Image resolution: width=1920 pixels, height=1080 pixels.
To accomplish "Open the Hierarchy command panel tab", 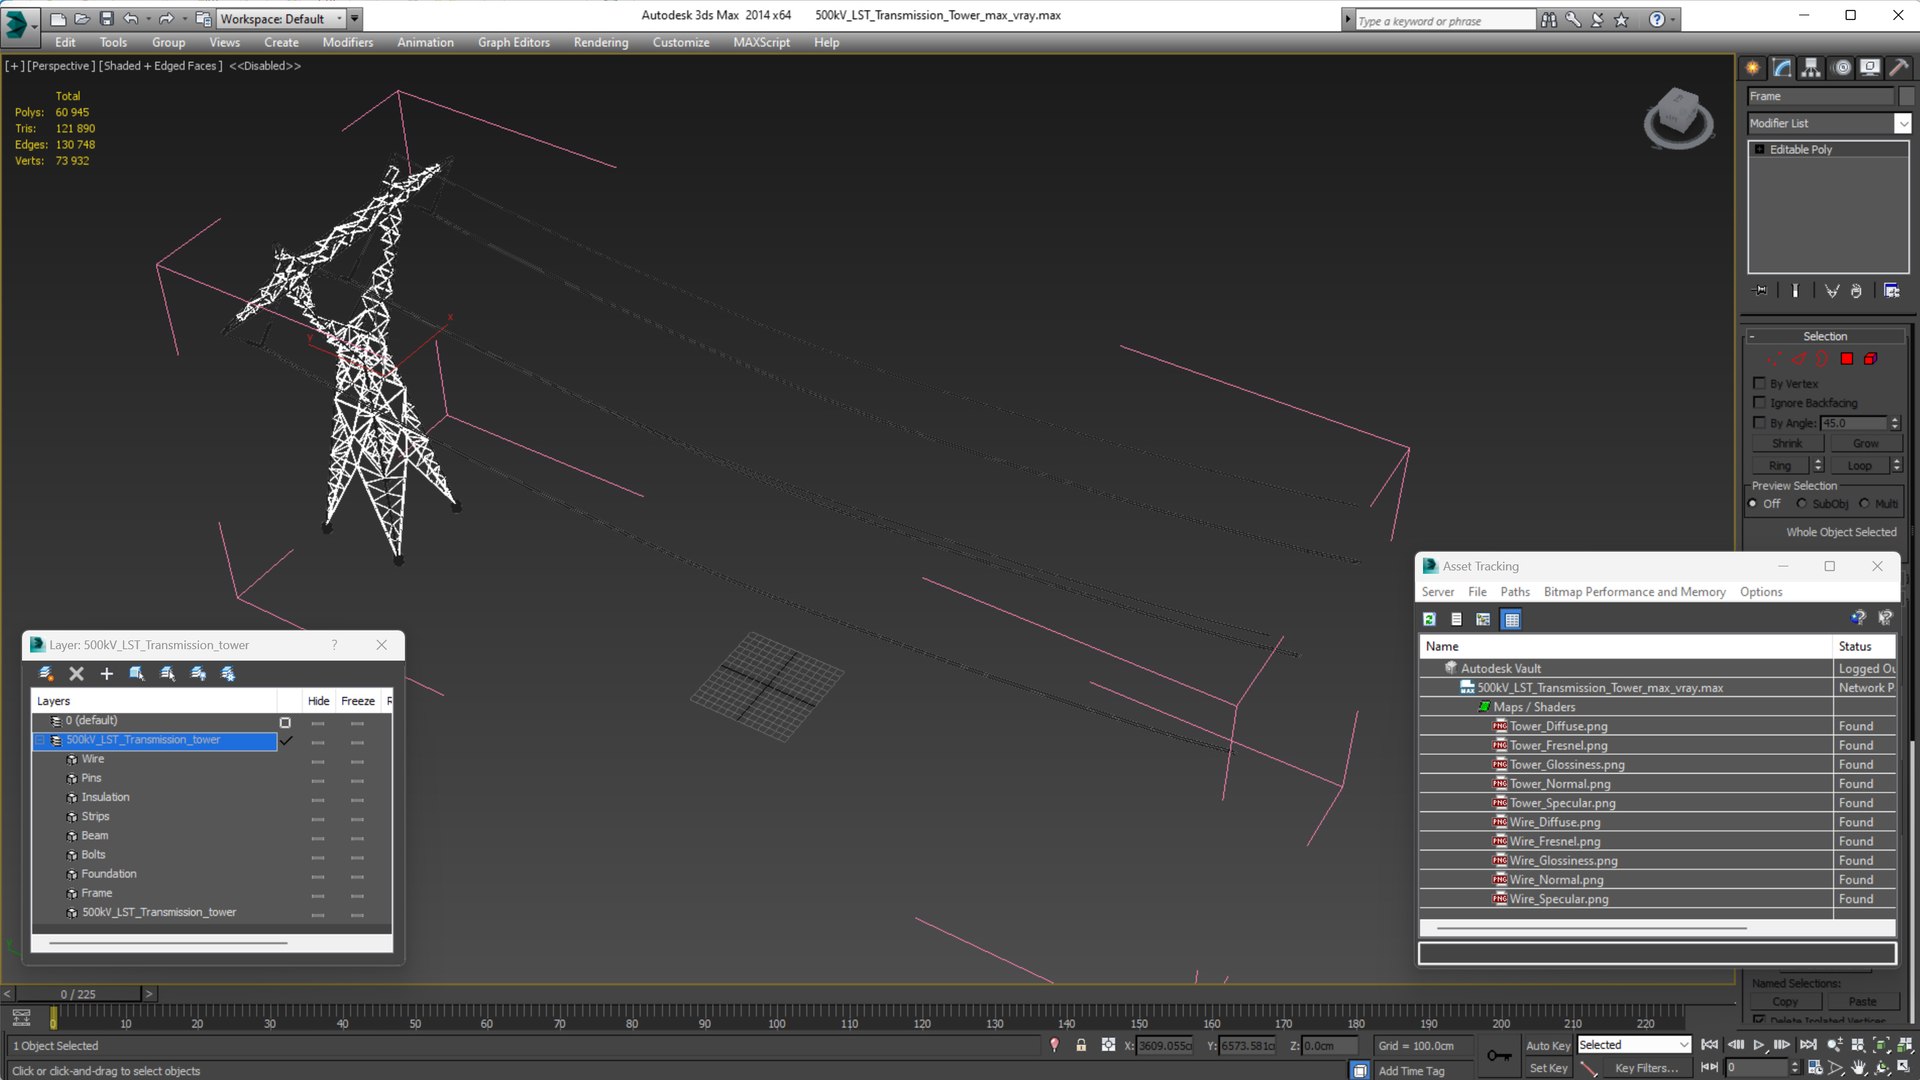I will click(x=1811, y=68).
